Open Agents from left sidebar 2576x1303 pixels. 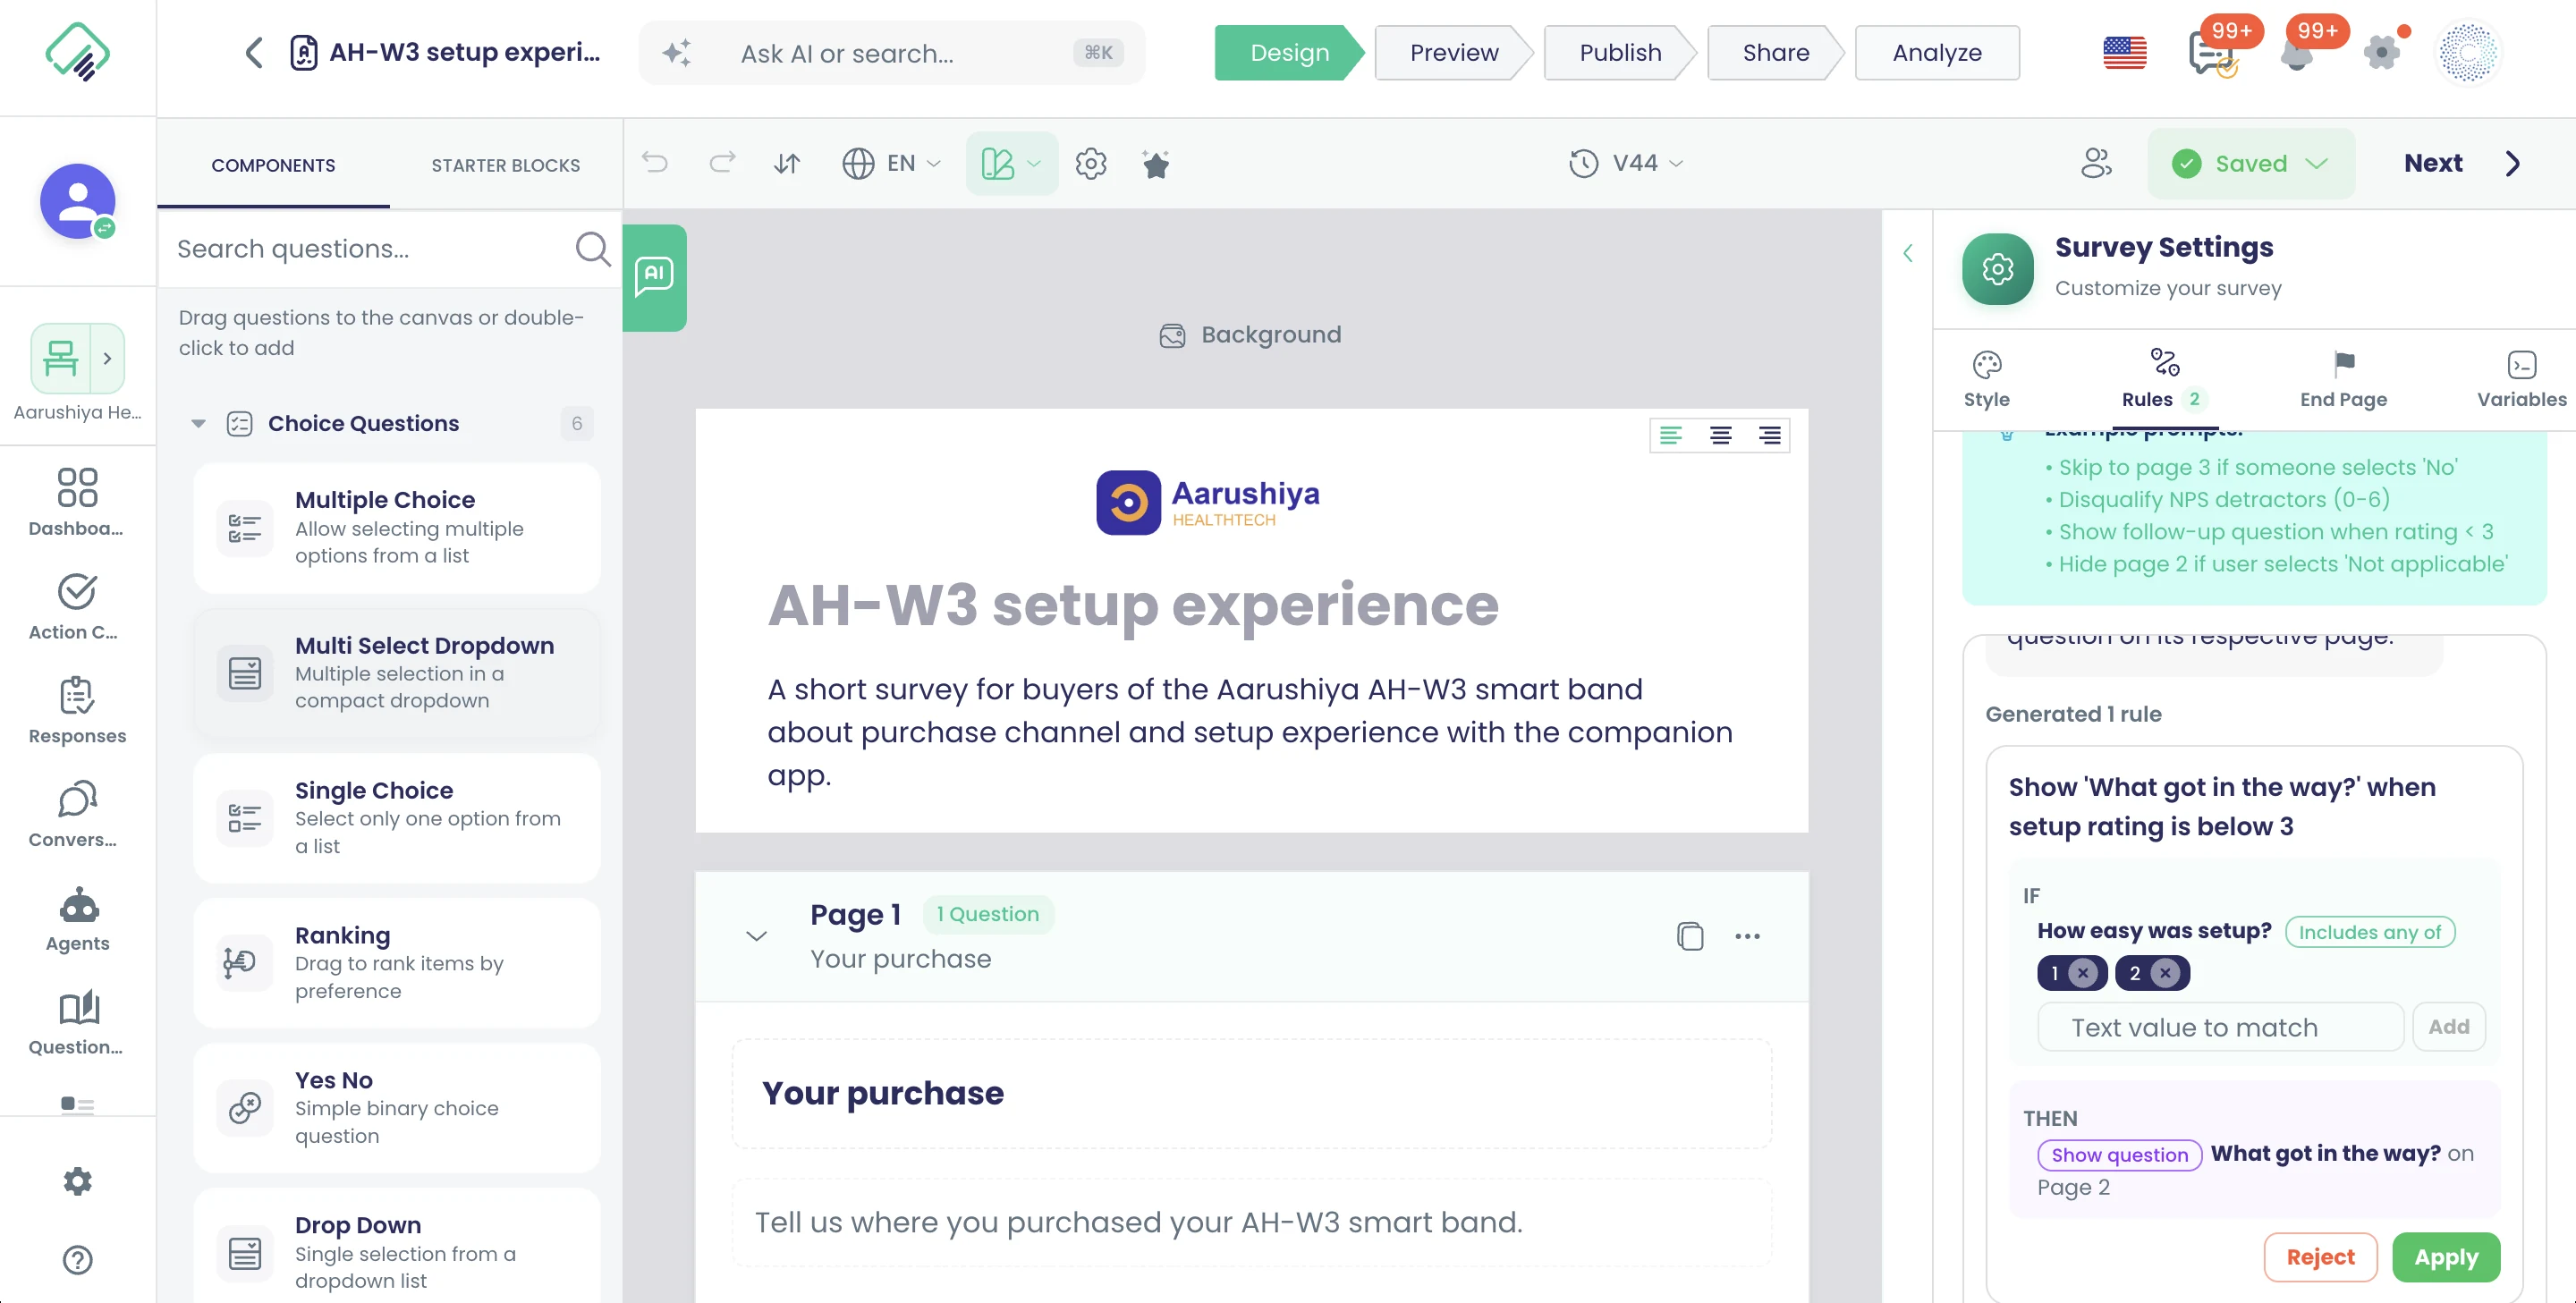[77, 920]
